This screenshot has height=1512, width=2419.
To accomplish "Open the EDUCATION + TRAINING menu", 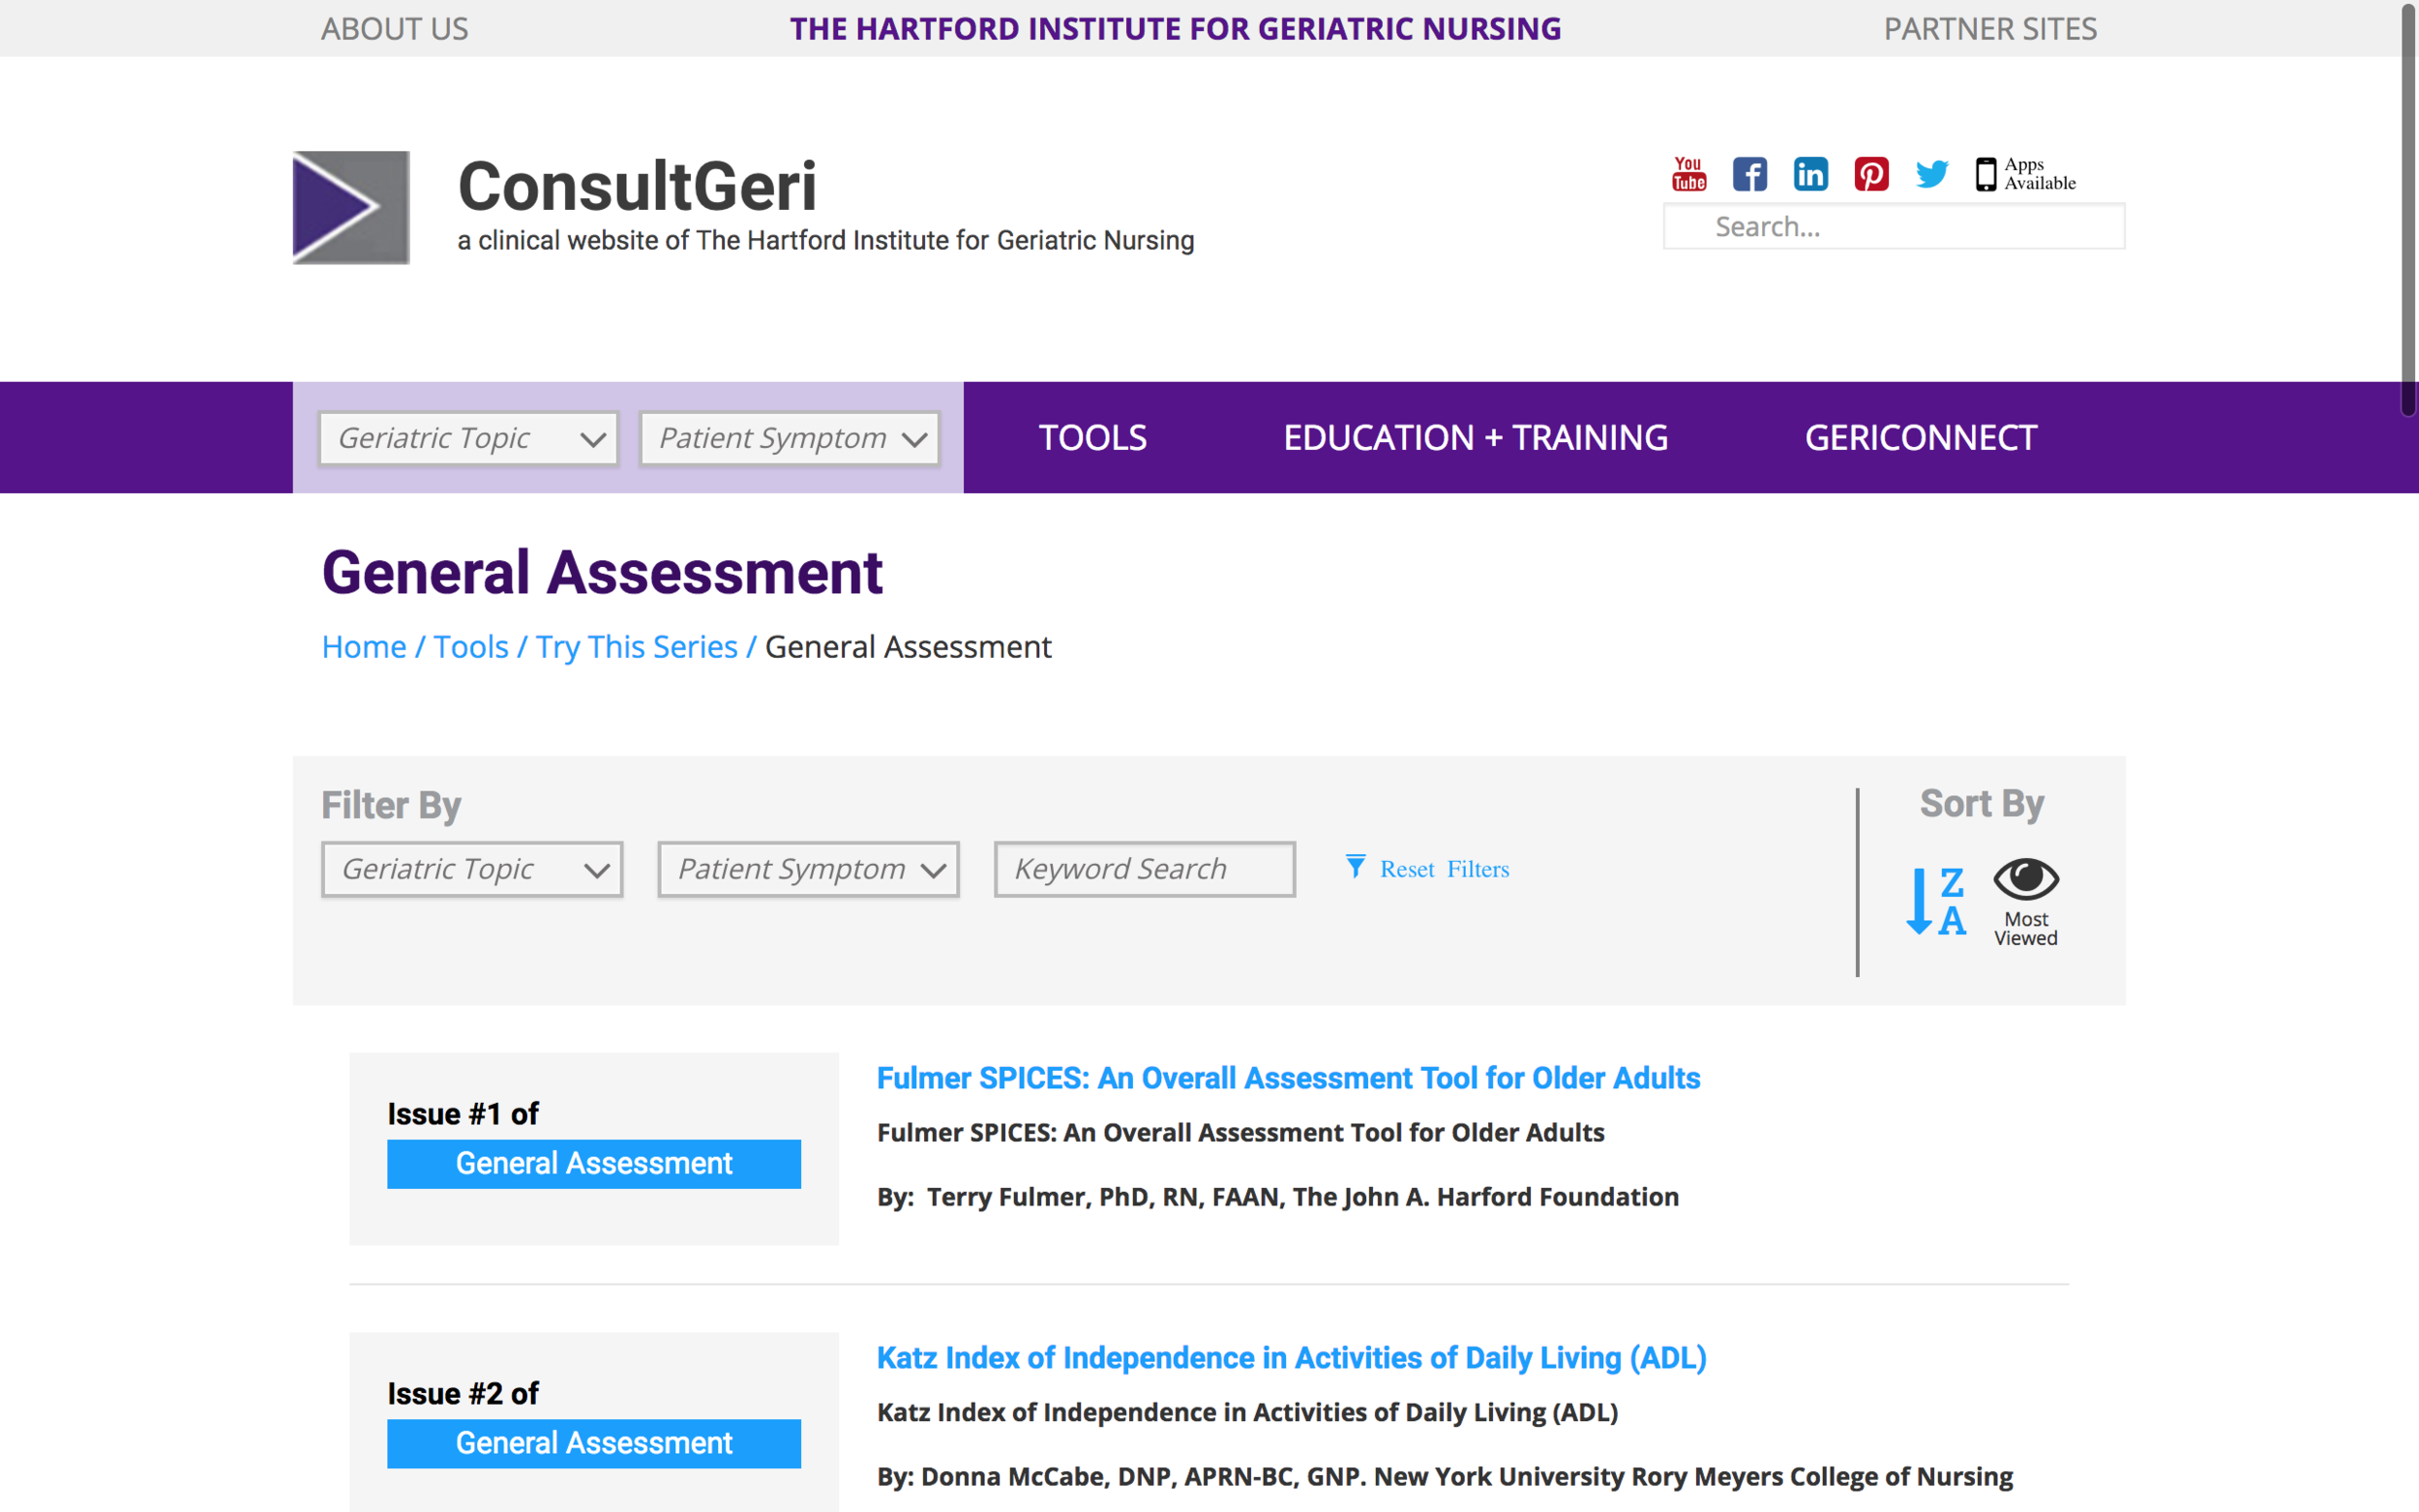I will (x=1476, y=438).
